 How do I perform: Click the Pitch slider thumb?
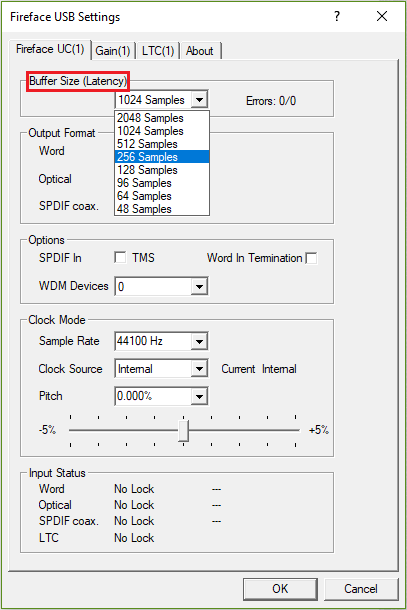(x=184, y=430)
